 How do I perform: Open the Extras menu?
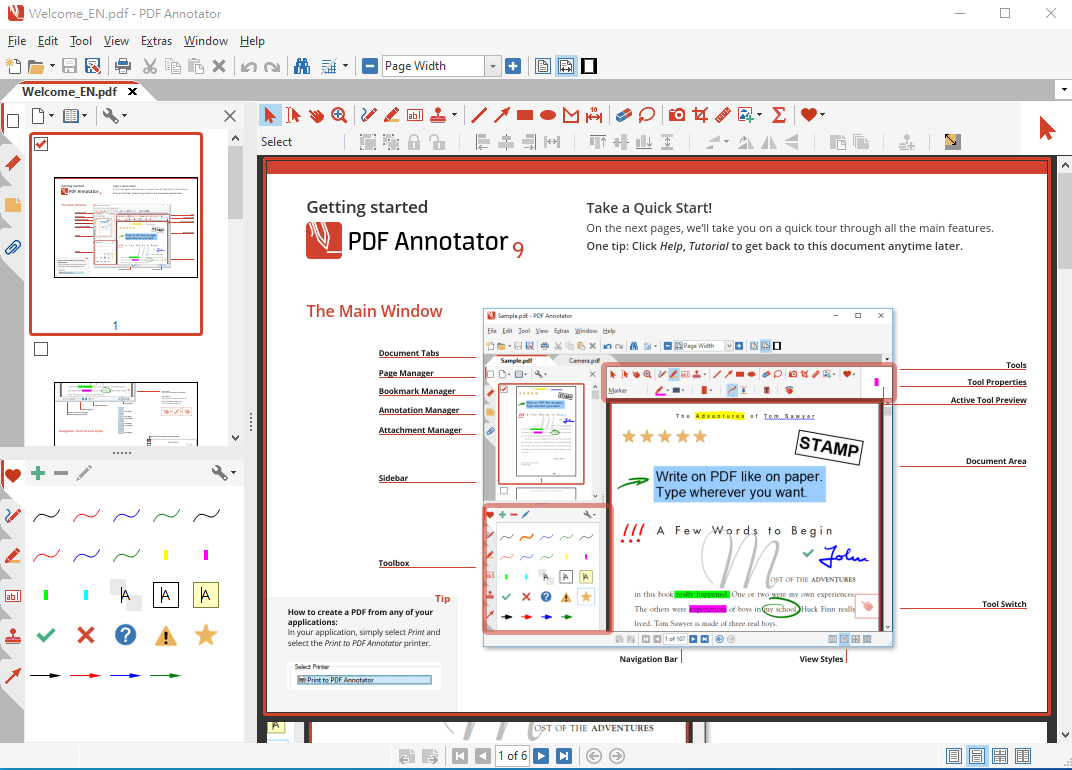click(x=156, y=41)
